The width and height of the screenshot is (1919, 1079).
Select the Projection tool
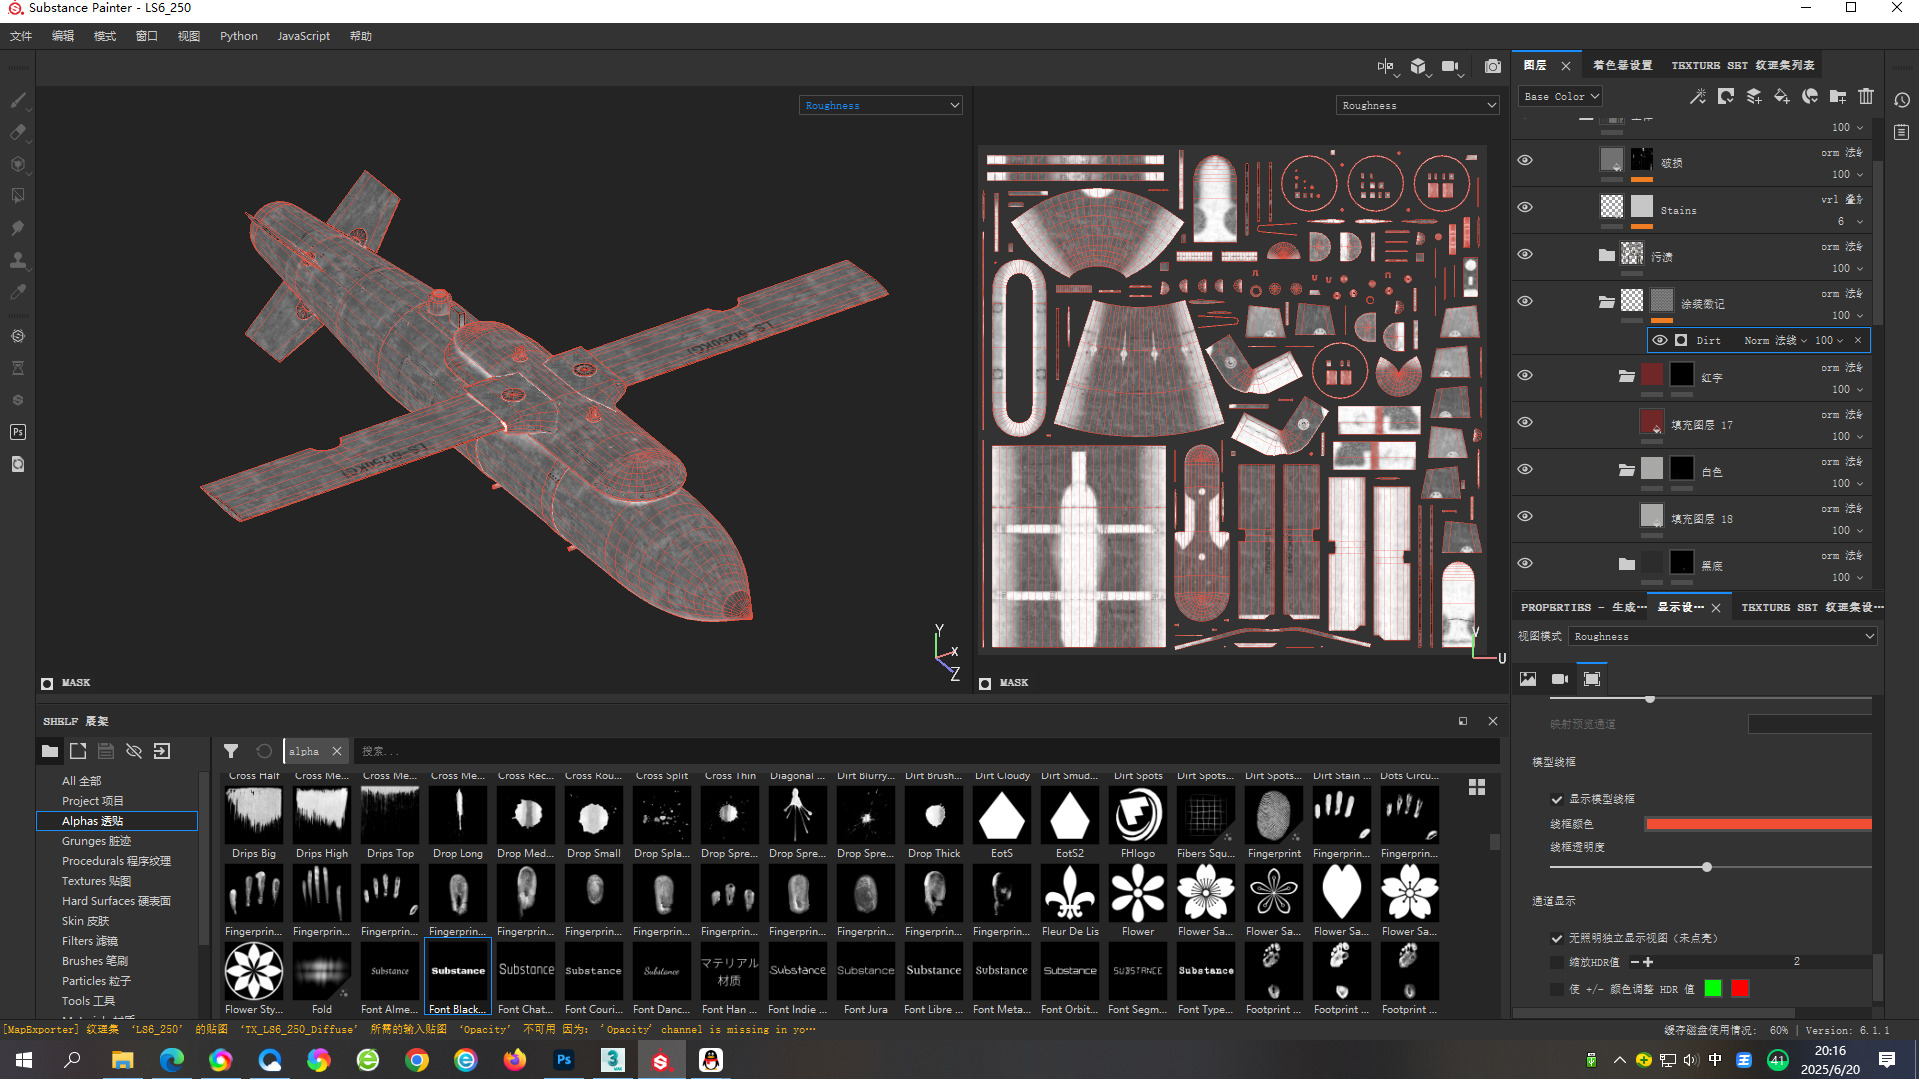click(18, 164)
